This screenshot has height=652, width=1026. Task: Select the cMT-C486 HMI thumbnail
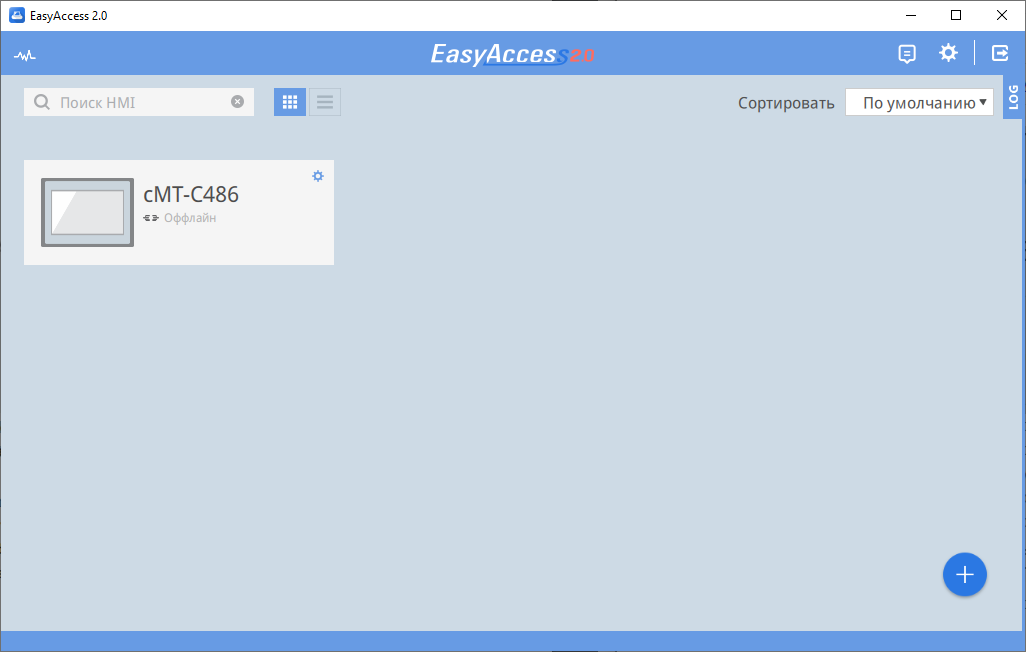point(88,212)
